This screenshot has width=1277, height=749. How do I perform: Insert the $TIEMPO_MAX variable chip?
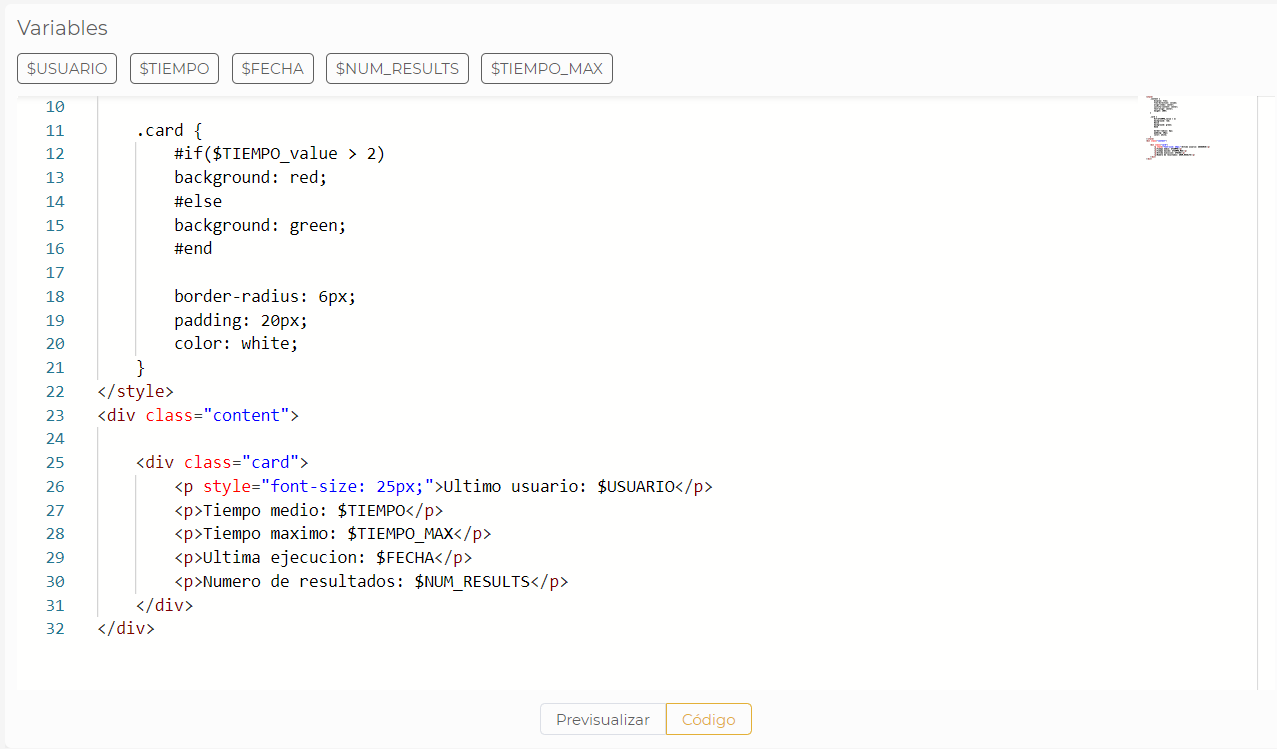(x=546, y=68)
